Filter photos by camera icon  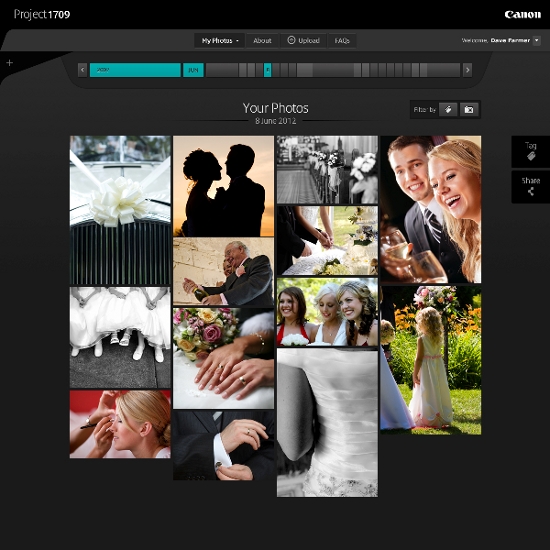point(469,109)
